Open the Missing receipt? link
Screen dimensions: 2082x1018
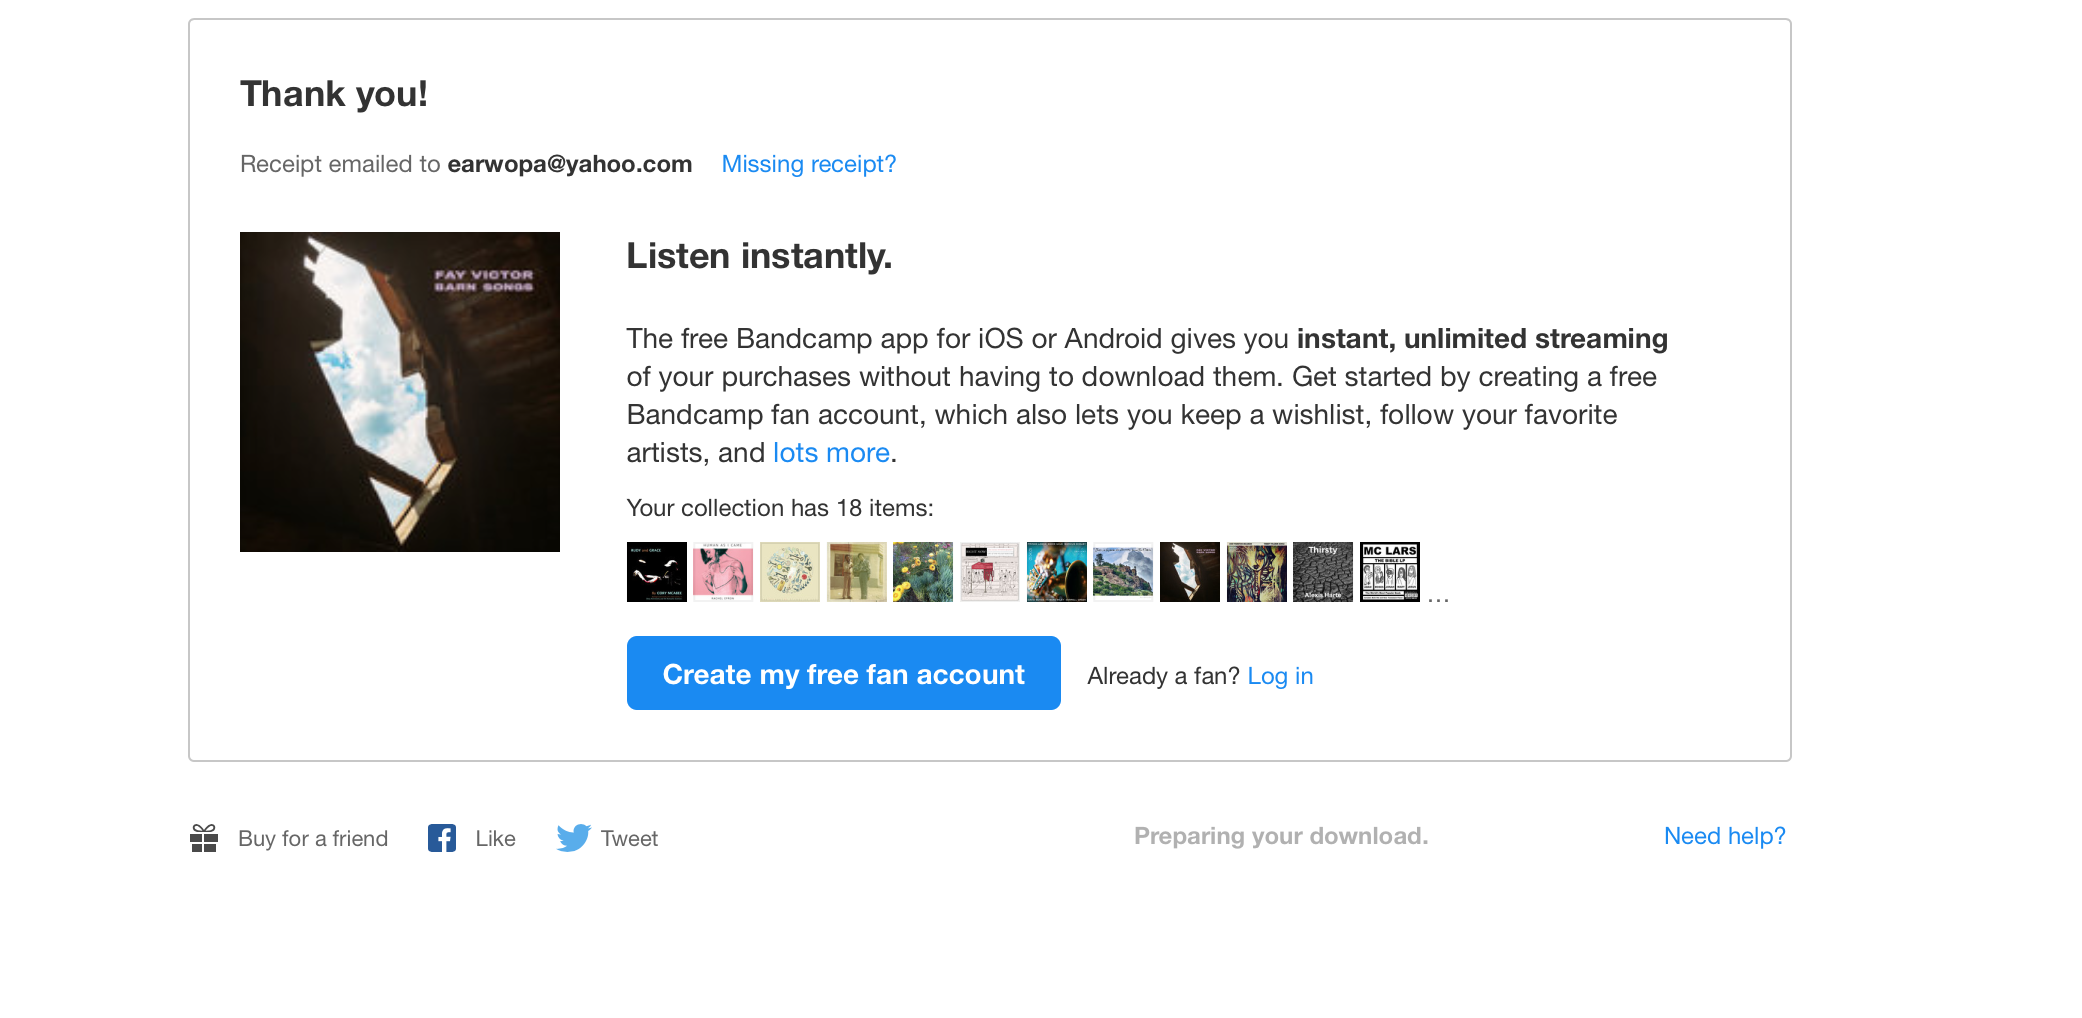[x=808, y=164]
